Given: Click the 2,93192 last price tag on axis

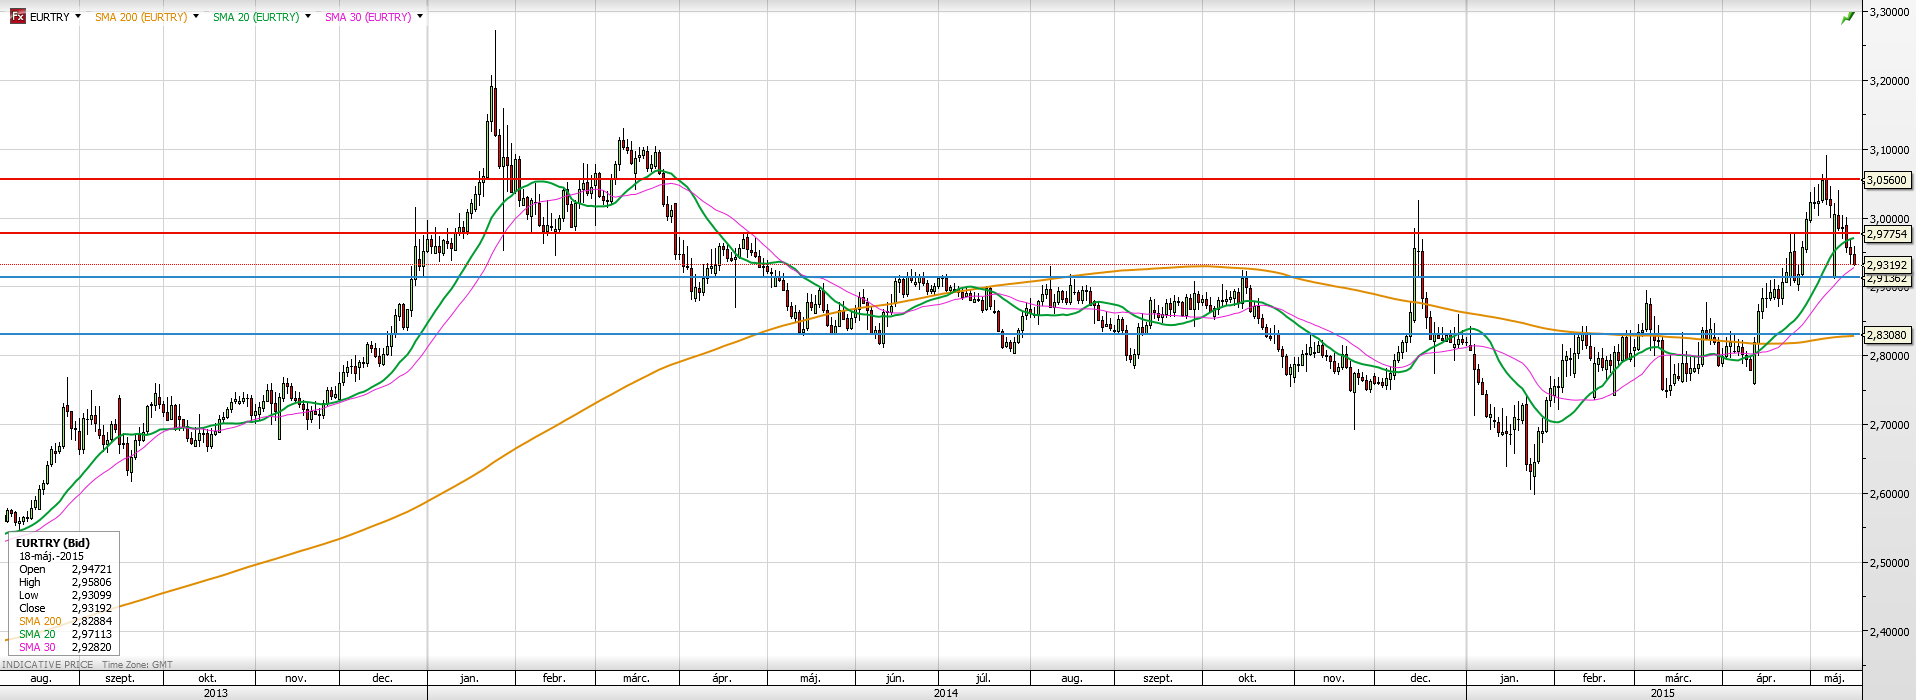Looking at the screenshot, I should pos(1887,265).
